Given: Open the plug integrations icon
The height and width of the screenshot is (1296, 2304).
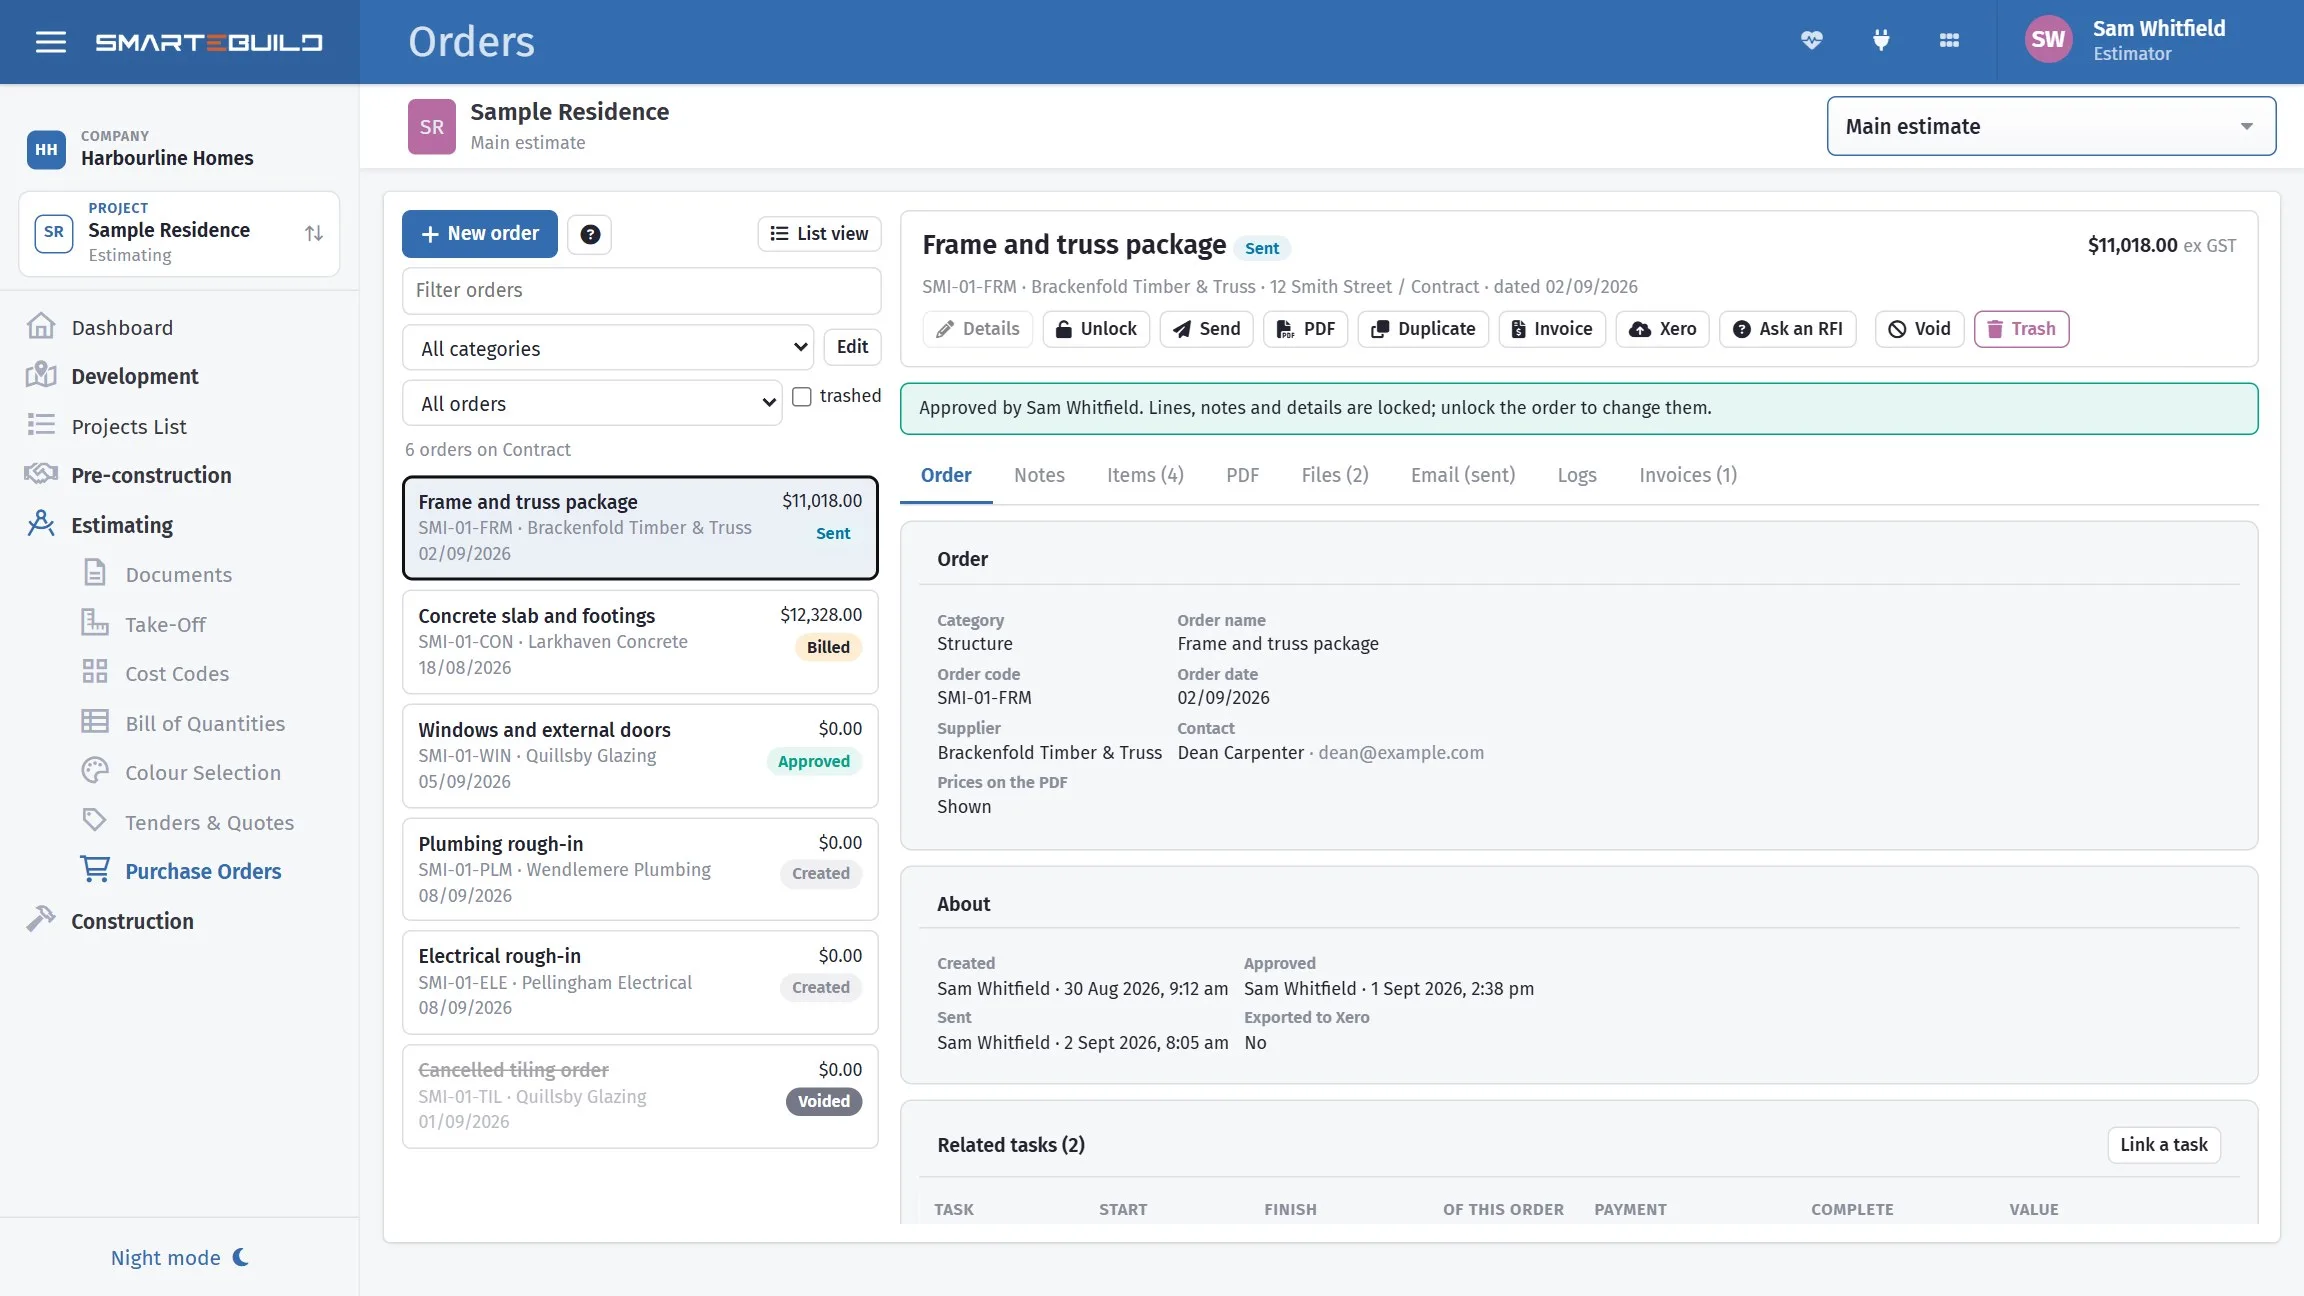Looking at the screenshot, I should tap(1881, 41).
